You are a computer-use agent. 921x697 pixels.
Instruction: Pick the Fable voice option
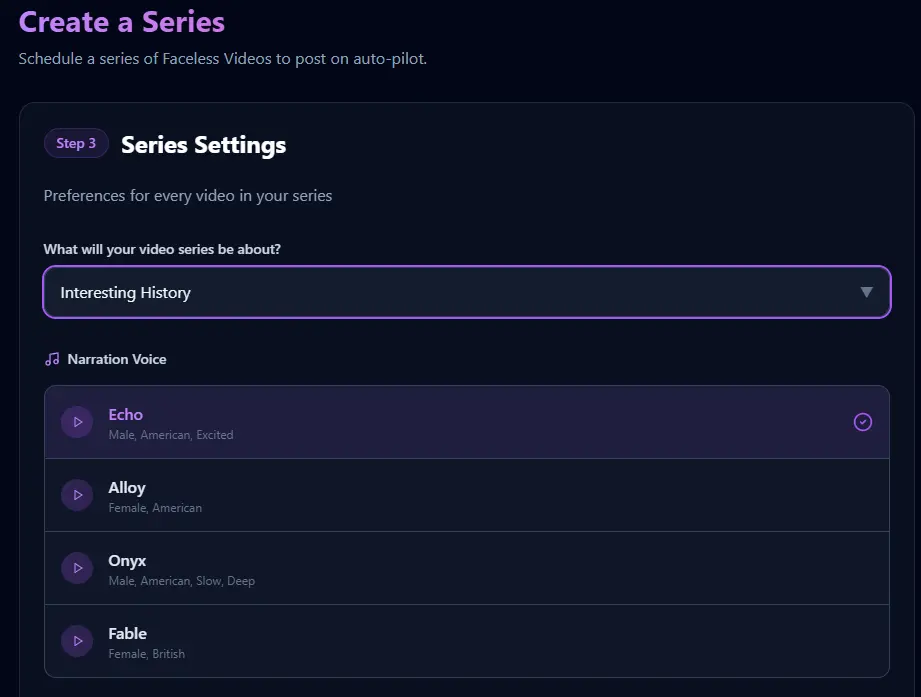[127, 634]
